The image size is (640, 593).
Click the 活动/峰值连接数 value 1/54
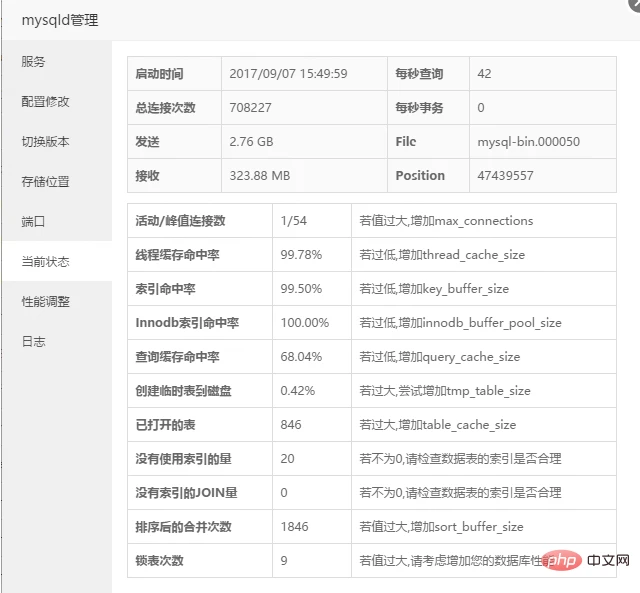click(293, 221)
